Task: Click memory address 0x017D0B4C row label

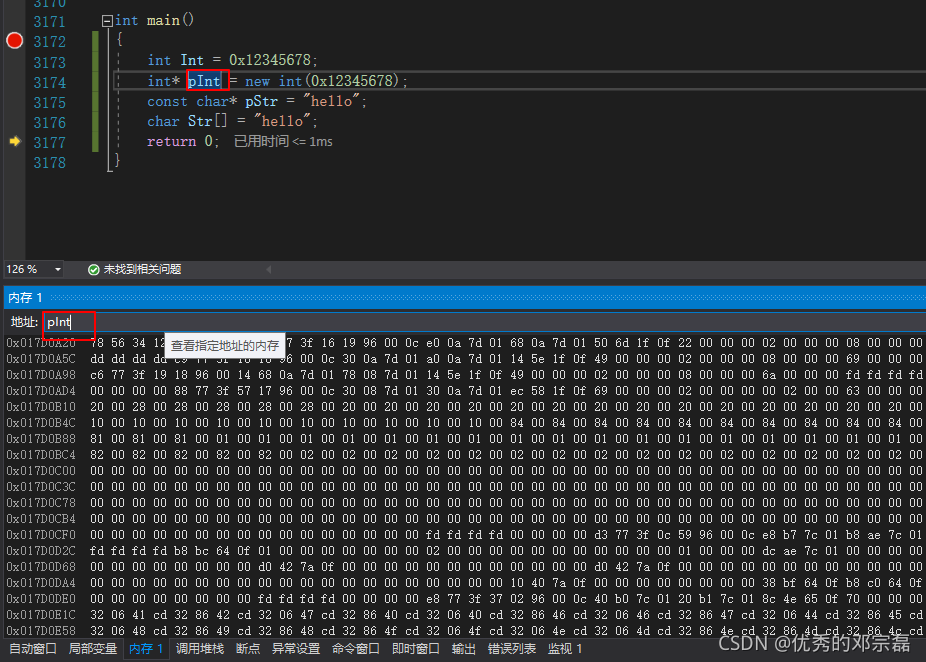Action: pos(41,423)
